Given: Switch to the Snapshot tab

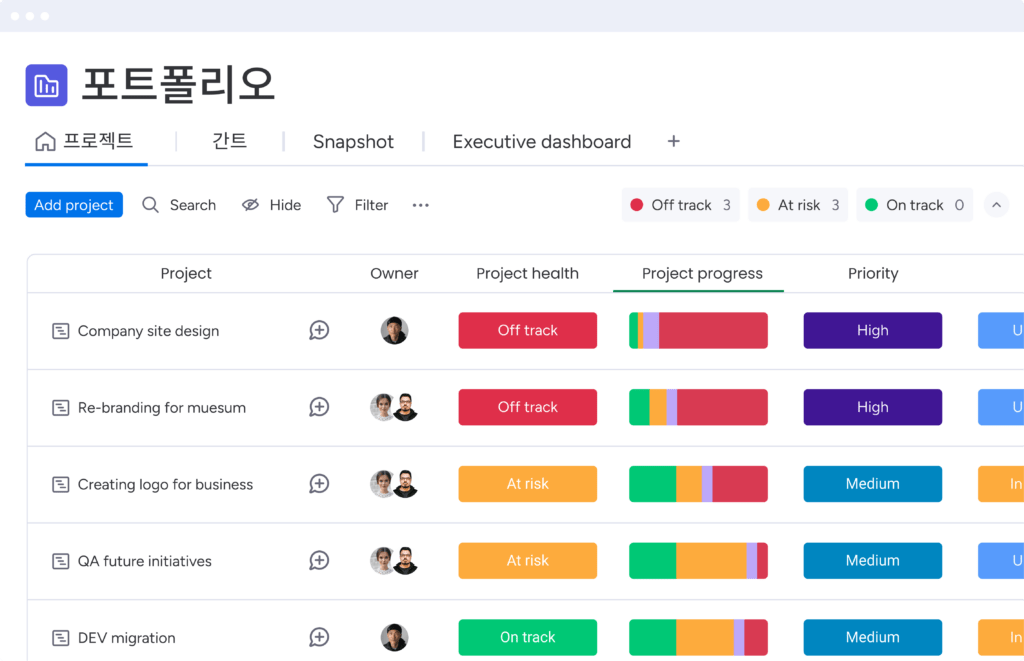Looking at the screenshot, I should [353, 142].
